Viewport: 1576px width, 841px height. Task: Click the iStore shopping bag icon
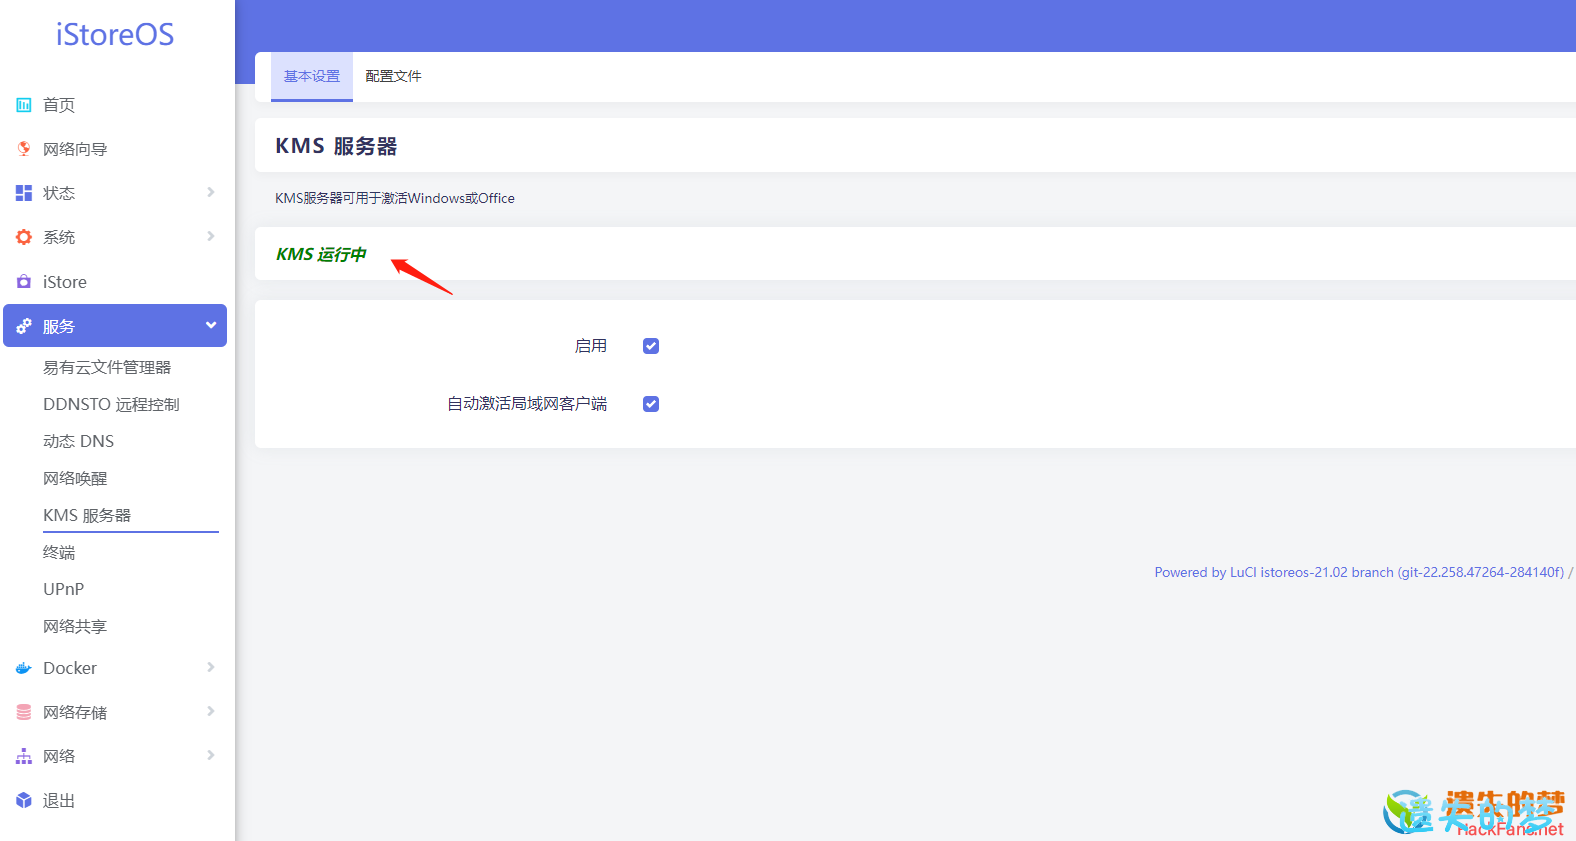coord(24,282)
